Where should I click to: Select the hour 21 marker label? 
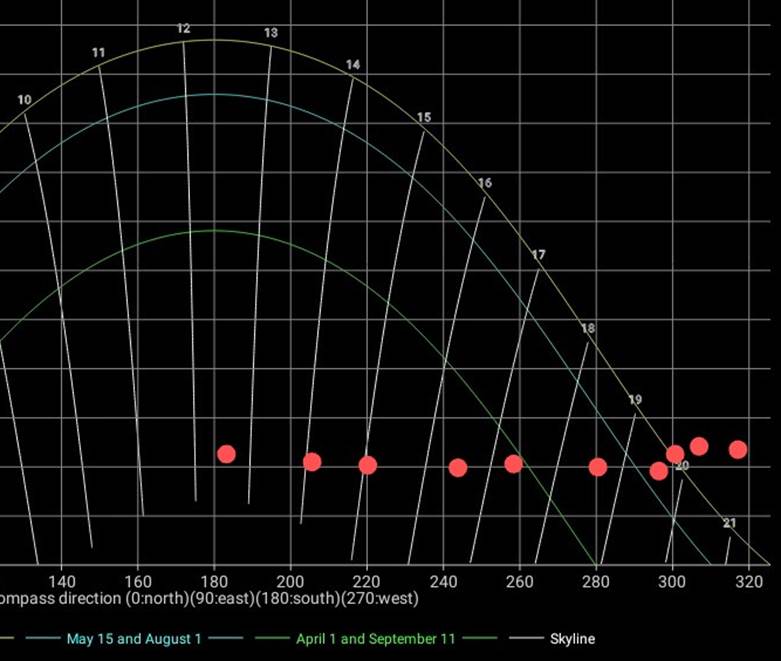pyautogui.click(x=729, y=524)
